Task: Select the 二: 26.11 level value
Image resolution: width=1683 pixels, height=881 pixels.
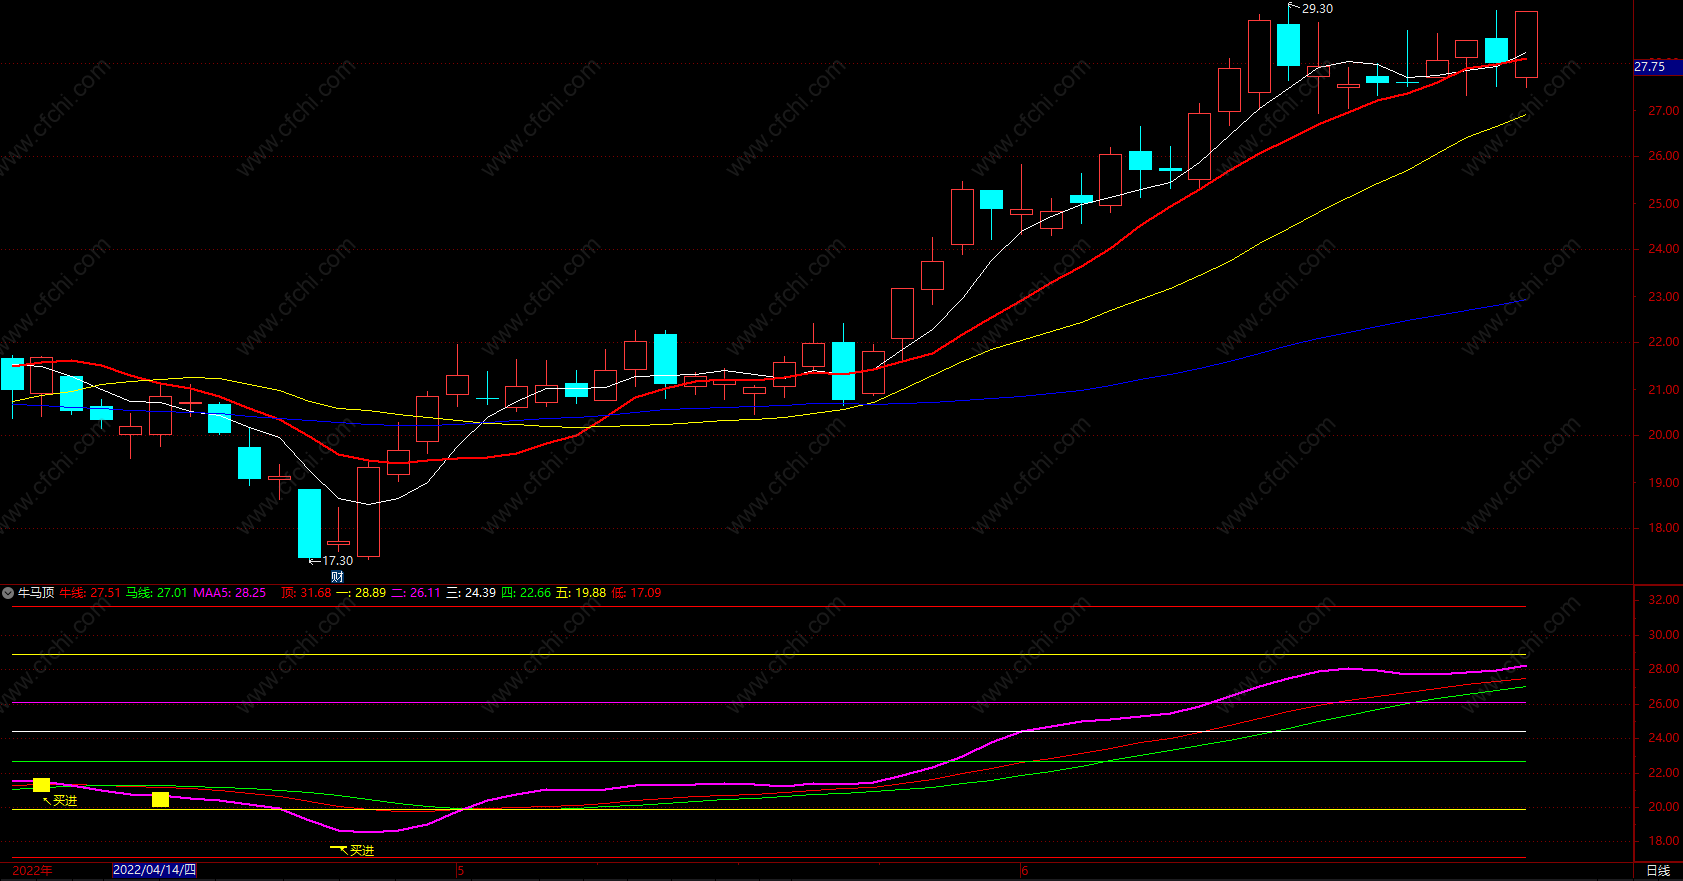Action: tap(416, 593)
